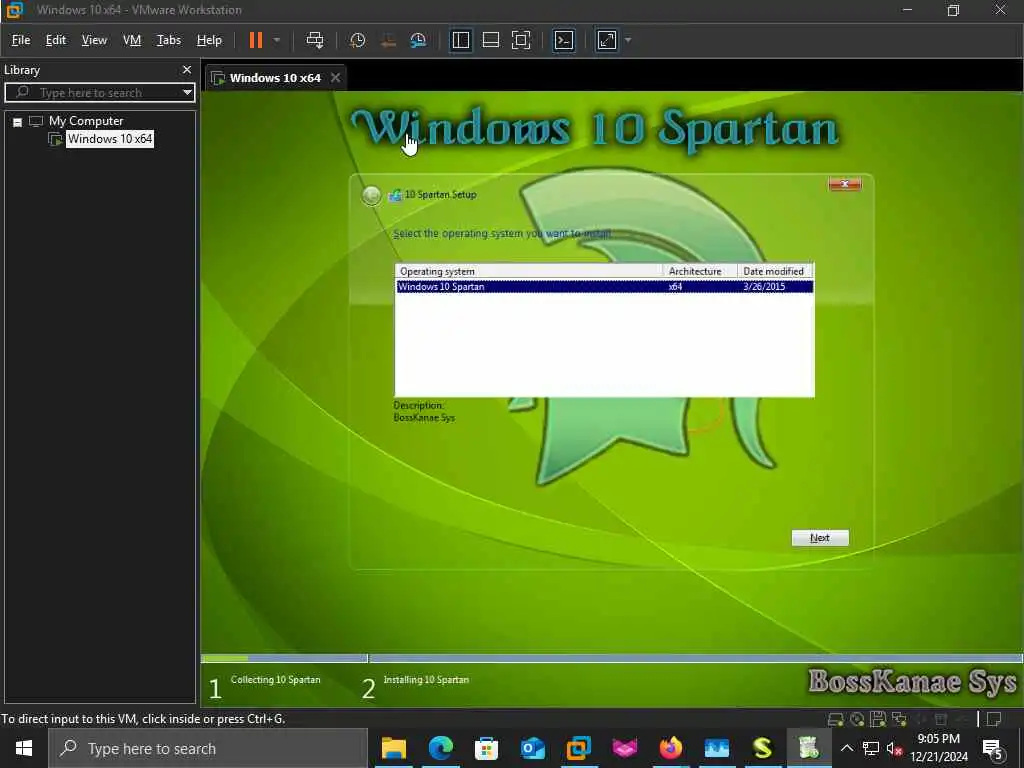Open Outlook from the taskbar

click(x=532, y=748)
